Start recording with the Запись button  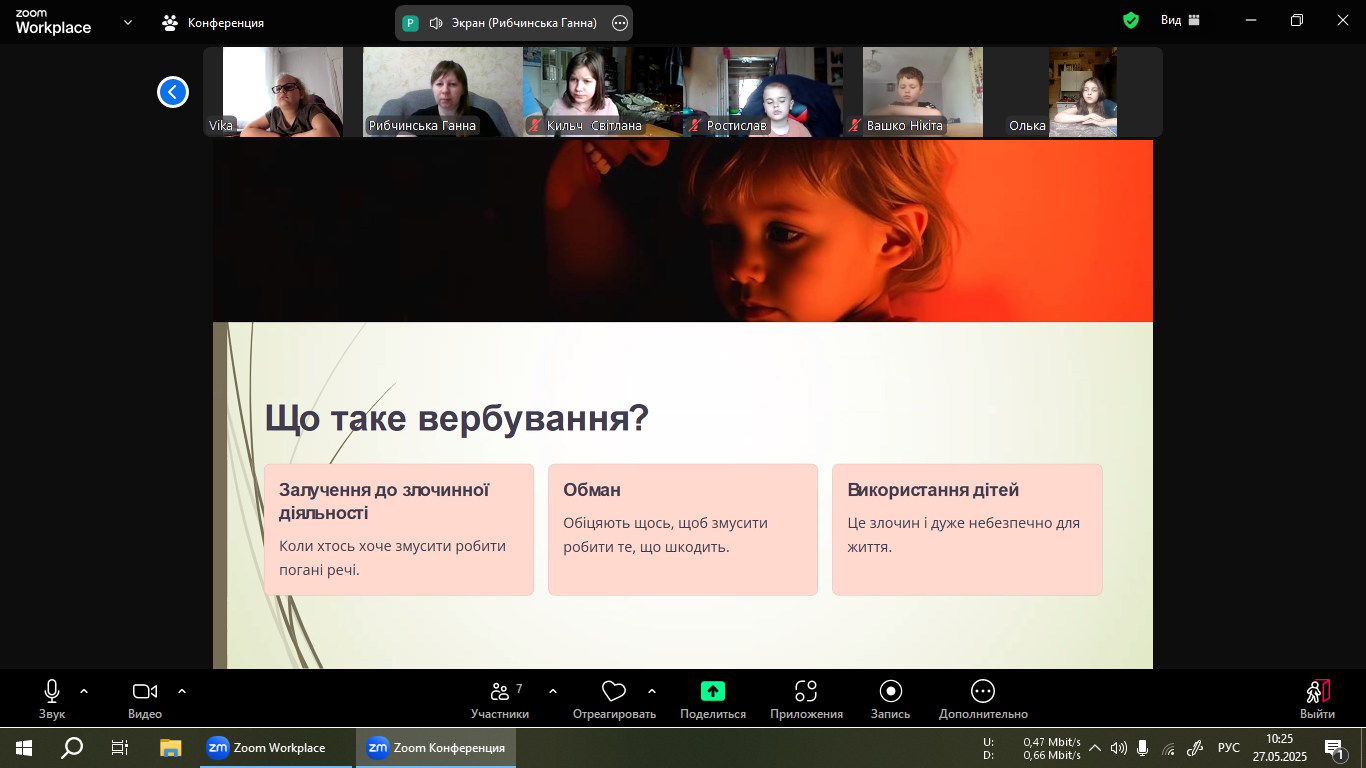point(890,699)
